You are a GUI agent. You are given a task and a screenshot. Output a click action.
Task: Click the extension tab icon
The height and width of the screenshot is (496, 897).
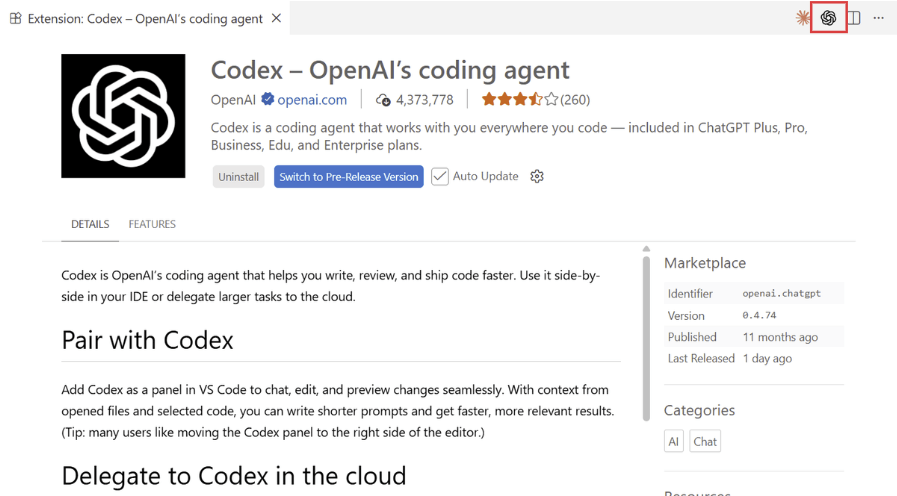click(15, 18)
